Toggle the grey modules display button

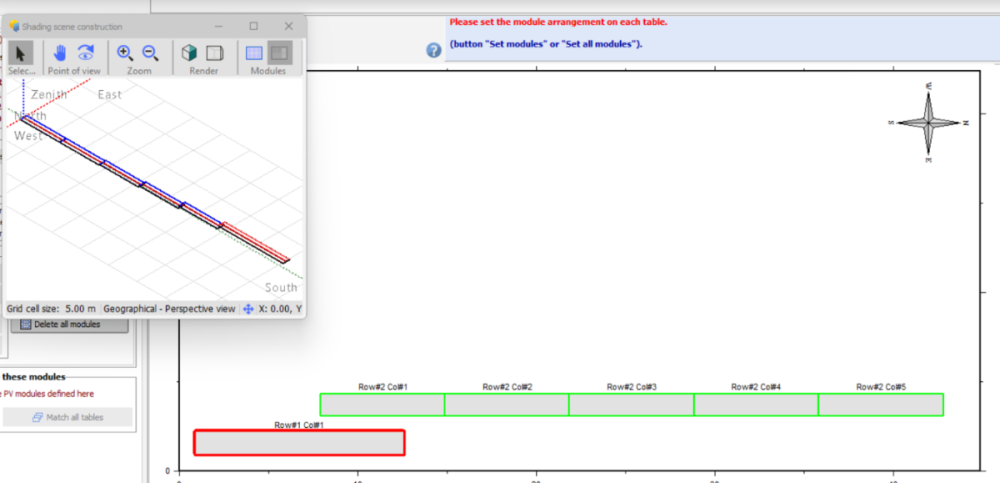280,53
